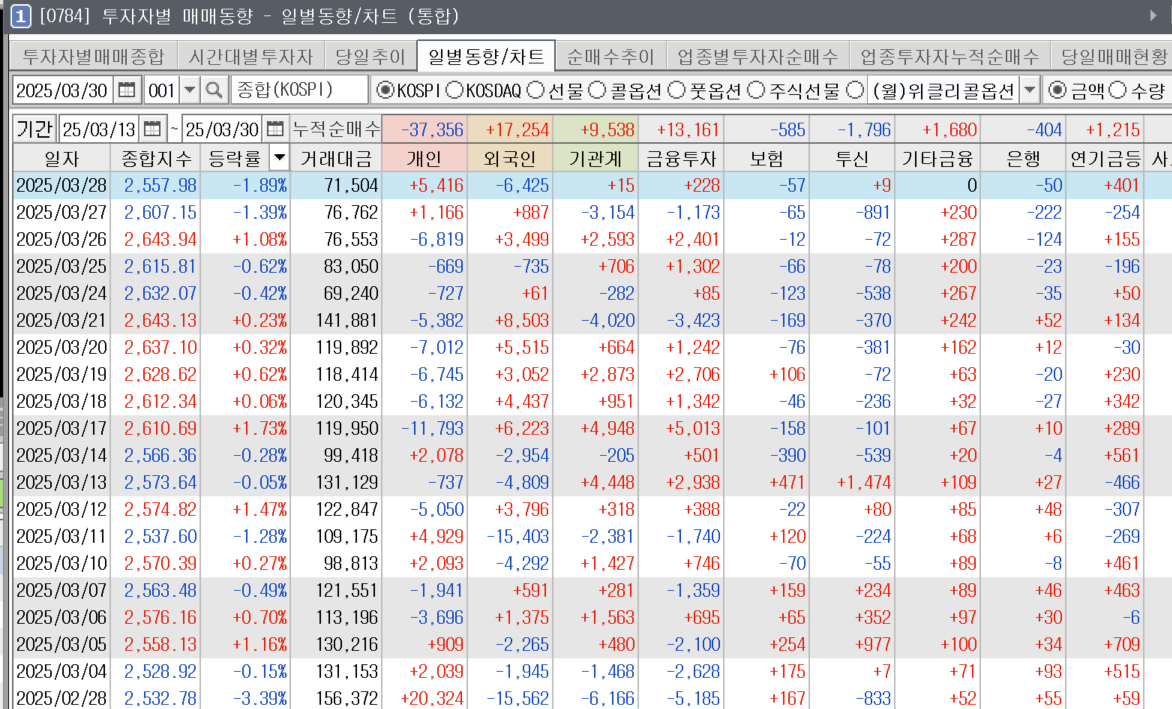This screenshot has width=1172, height=709.
Task: Click the magnifier search icon
Action: click(x=214, y=91)
